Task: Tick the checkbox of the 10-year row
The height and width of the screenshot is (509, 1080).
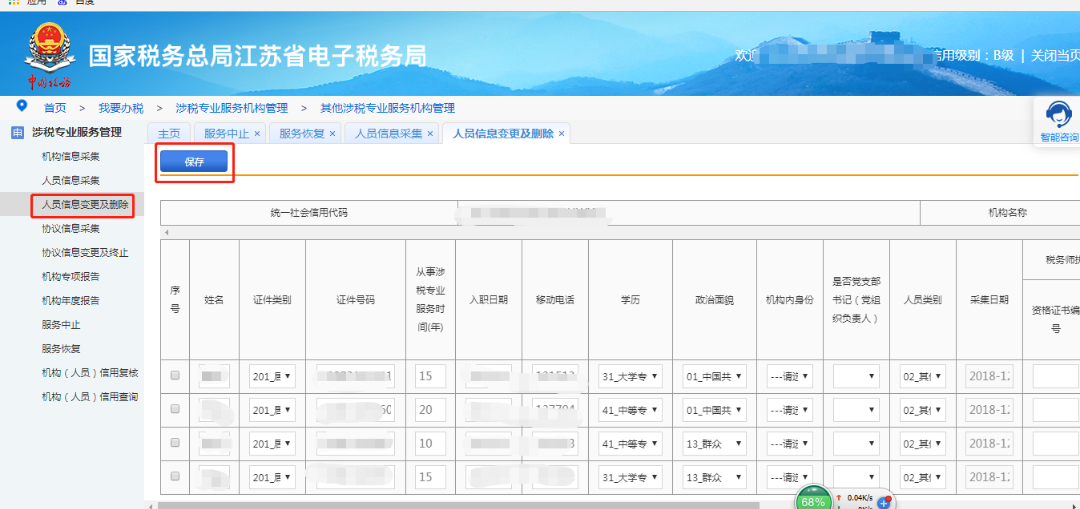Action: pyautogui.click(x=175, y=442)
